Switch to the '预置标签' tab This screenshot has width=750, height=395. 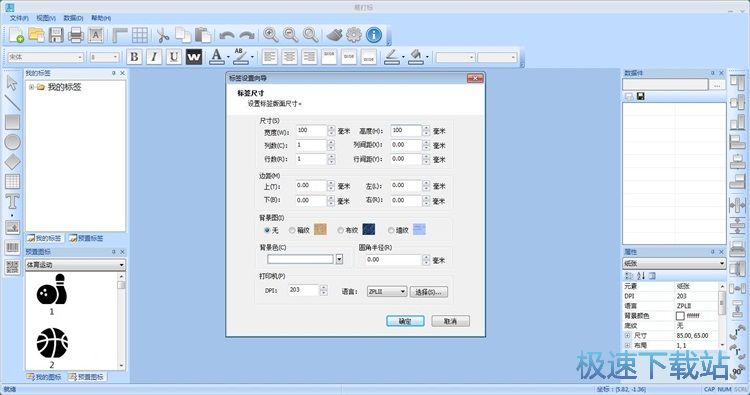click(86, 238)
